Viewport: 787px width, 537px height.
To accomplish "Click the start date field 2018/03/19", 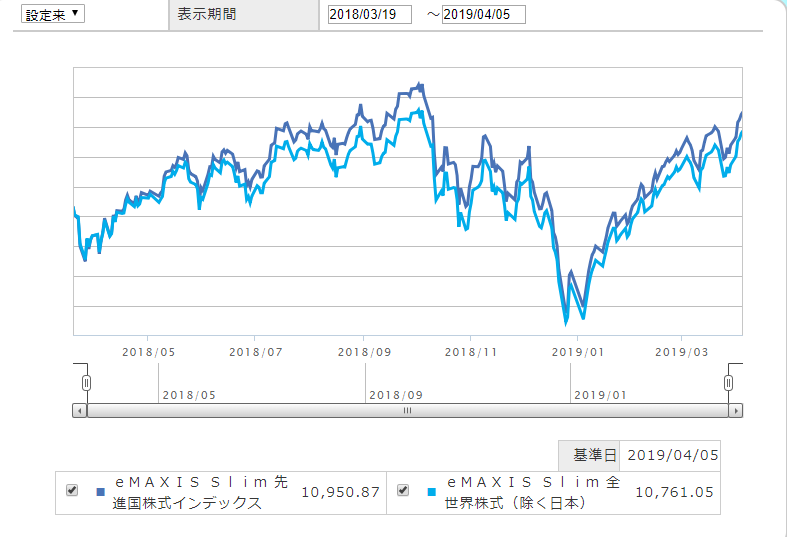I will pyautogui.click(x=369, y=15).
